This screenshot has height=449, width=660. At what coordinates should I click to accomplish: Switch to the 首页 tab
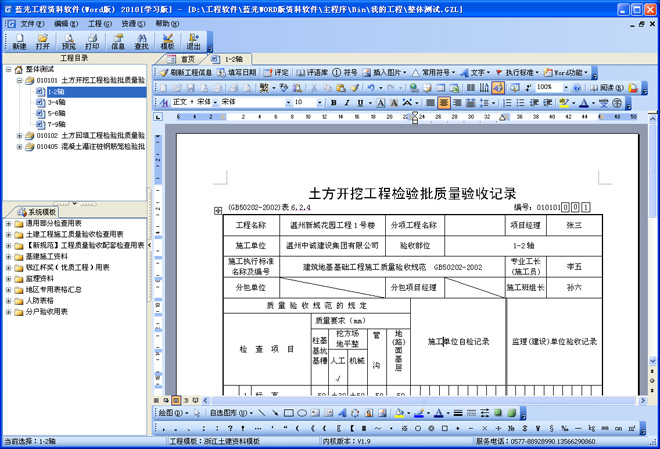[x=181, y=59]
